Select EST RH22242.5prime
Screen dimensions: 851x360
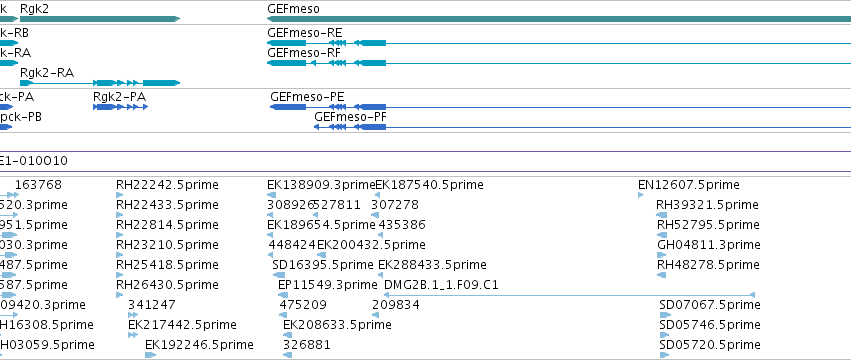[167, 185]
